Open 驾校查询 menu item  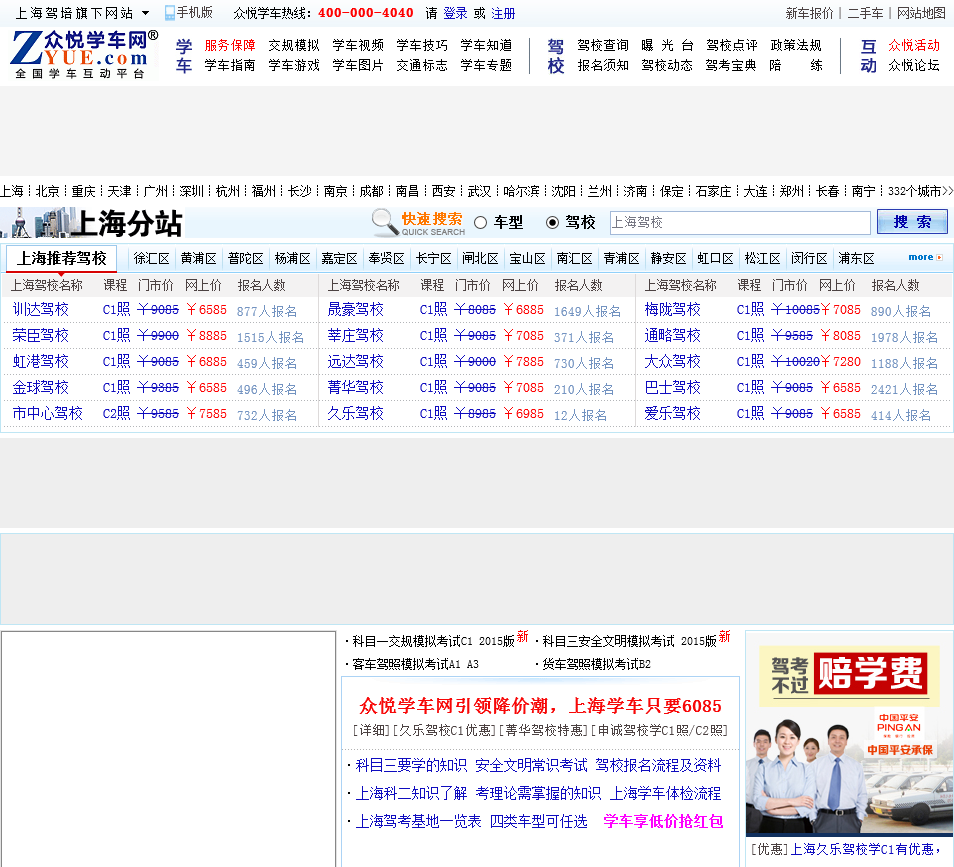pos(603,46)
